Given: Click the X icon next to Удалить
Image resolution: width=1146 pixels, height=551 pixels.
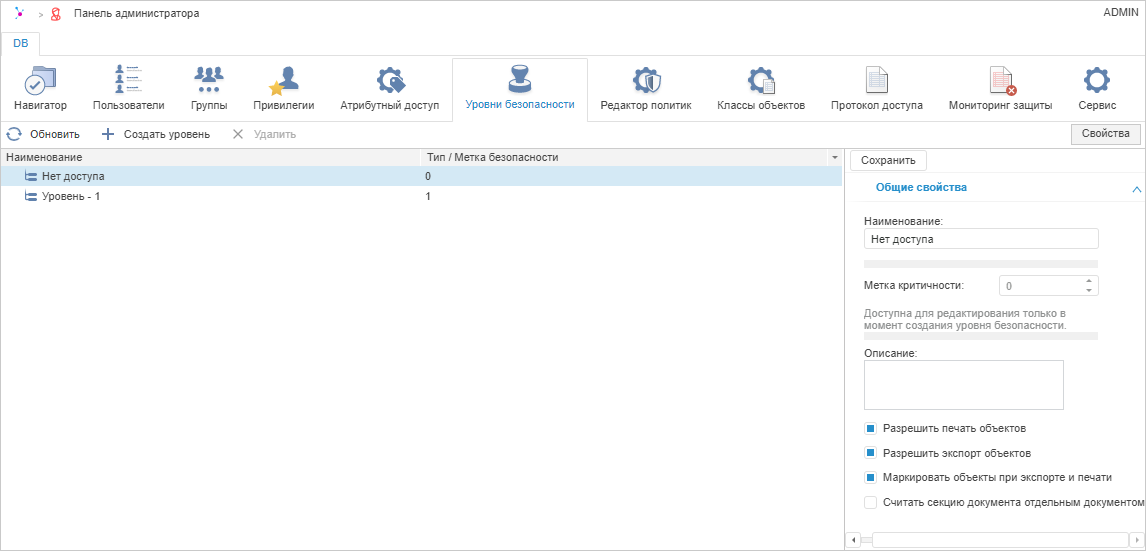Looking at the screenshot, I should [238, 134].
